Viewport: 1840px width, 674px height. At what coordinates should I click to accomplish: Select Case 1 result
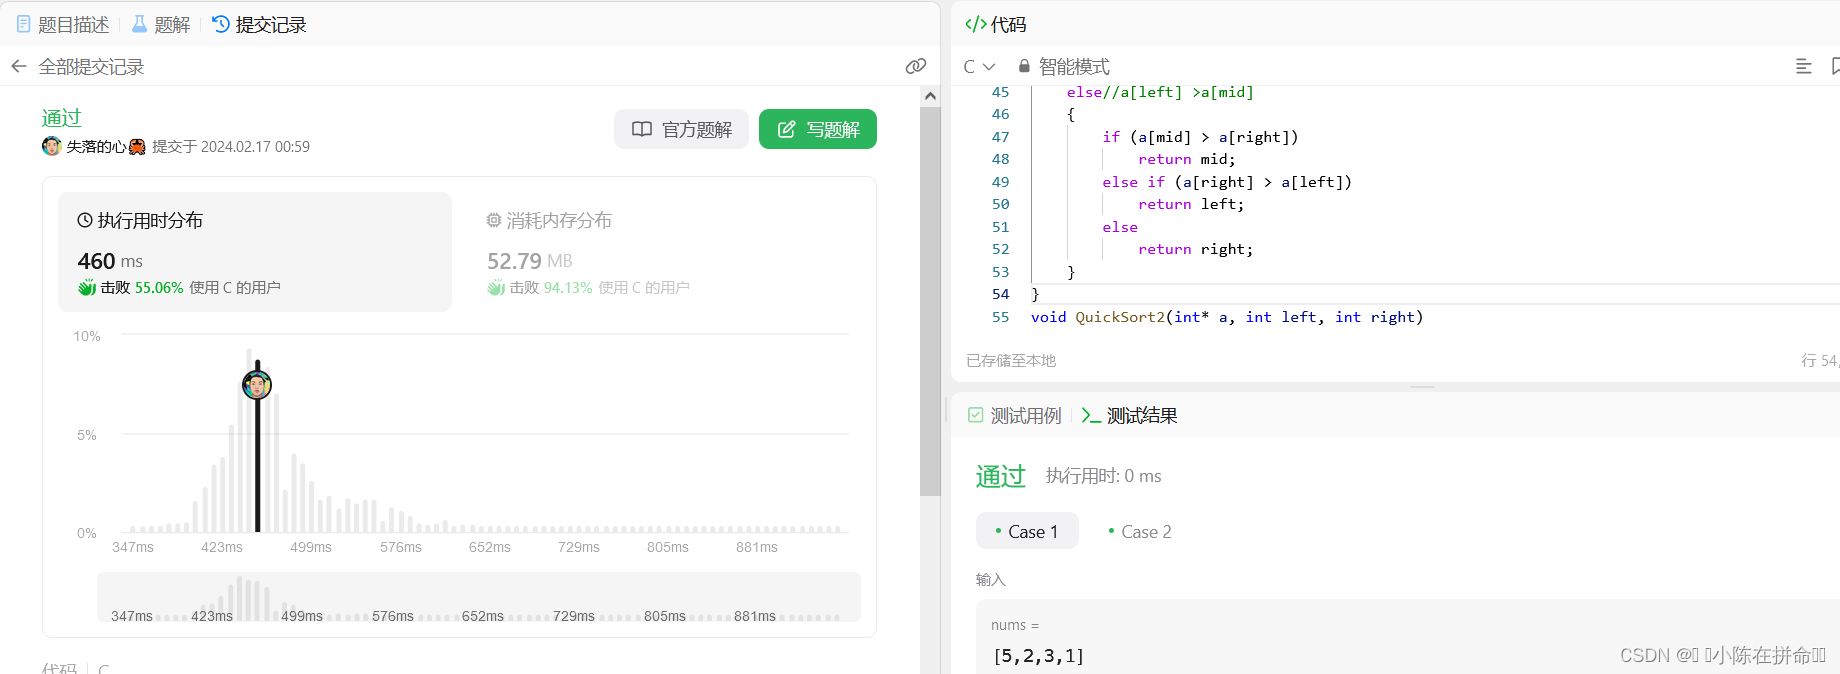pos(1027,531)
